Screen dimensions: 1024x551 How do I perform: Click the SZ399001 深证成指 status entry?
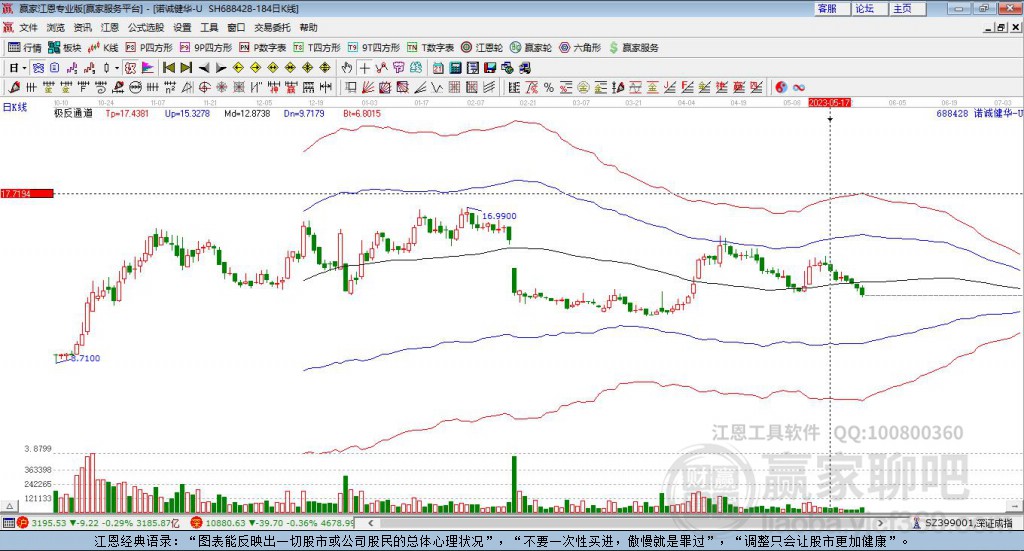962,523
